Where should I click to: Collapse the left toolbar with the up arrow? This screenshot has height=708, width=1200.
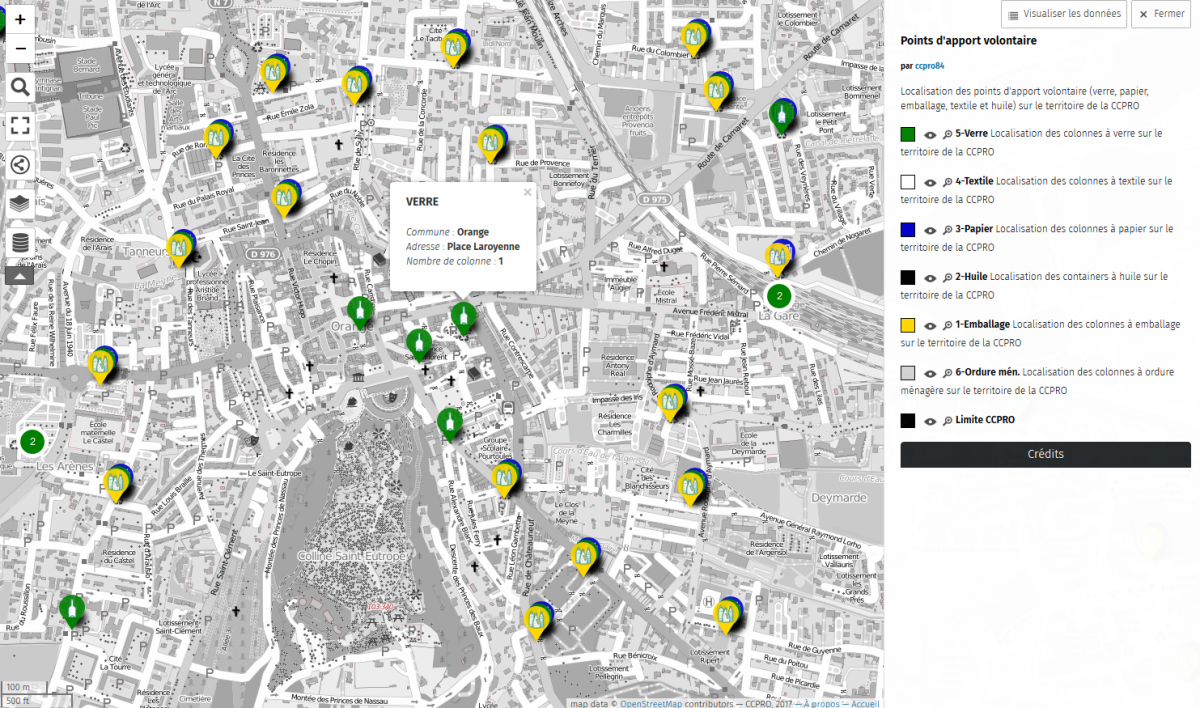coord(20,274)
